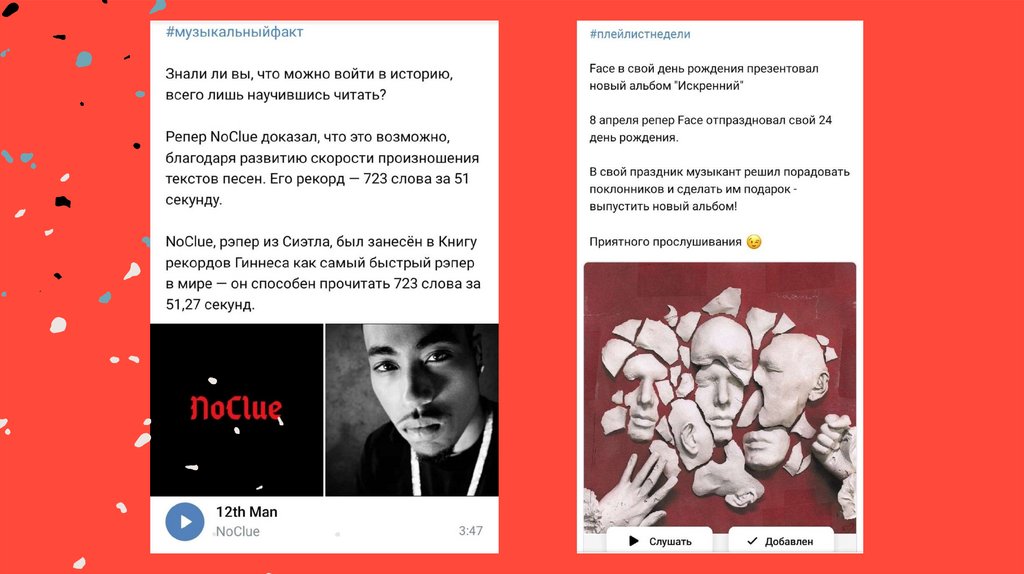Viewport: 1024px width, 574px height.
Task: Click the 3:47 track duration
Action: [x=470, y=531]
